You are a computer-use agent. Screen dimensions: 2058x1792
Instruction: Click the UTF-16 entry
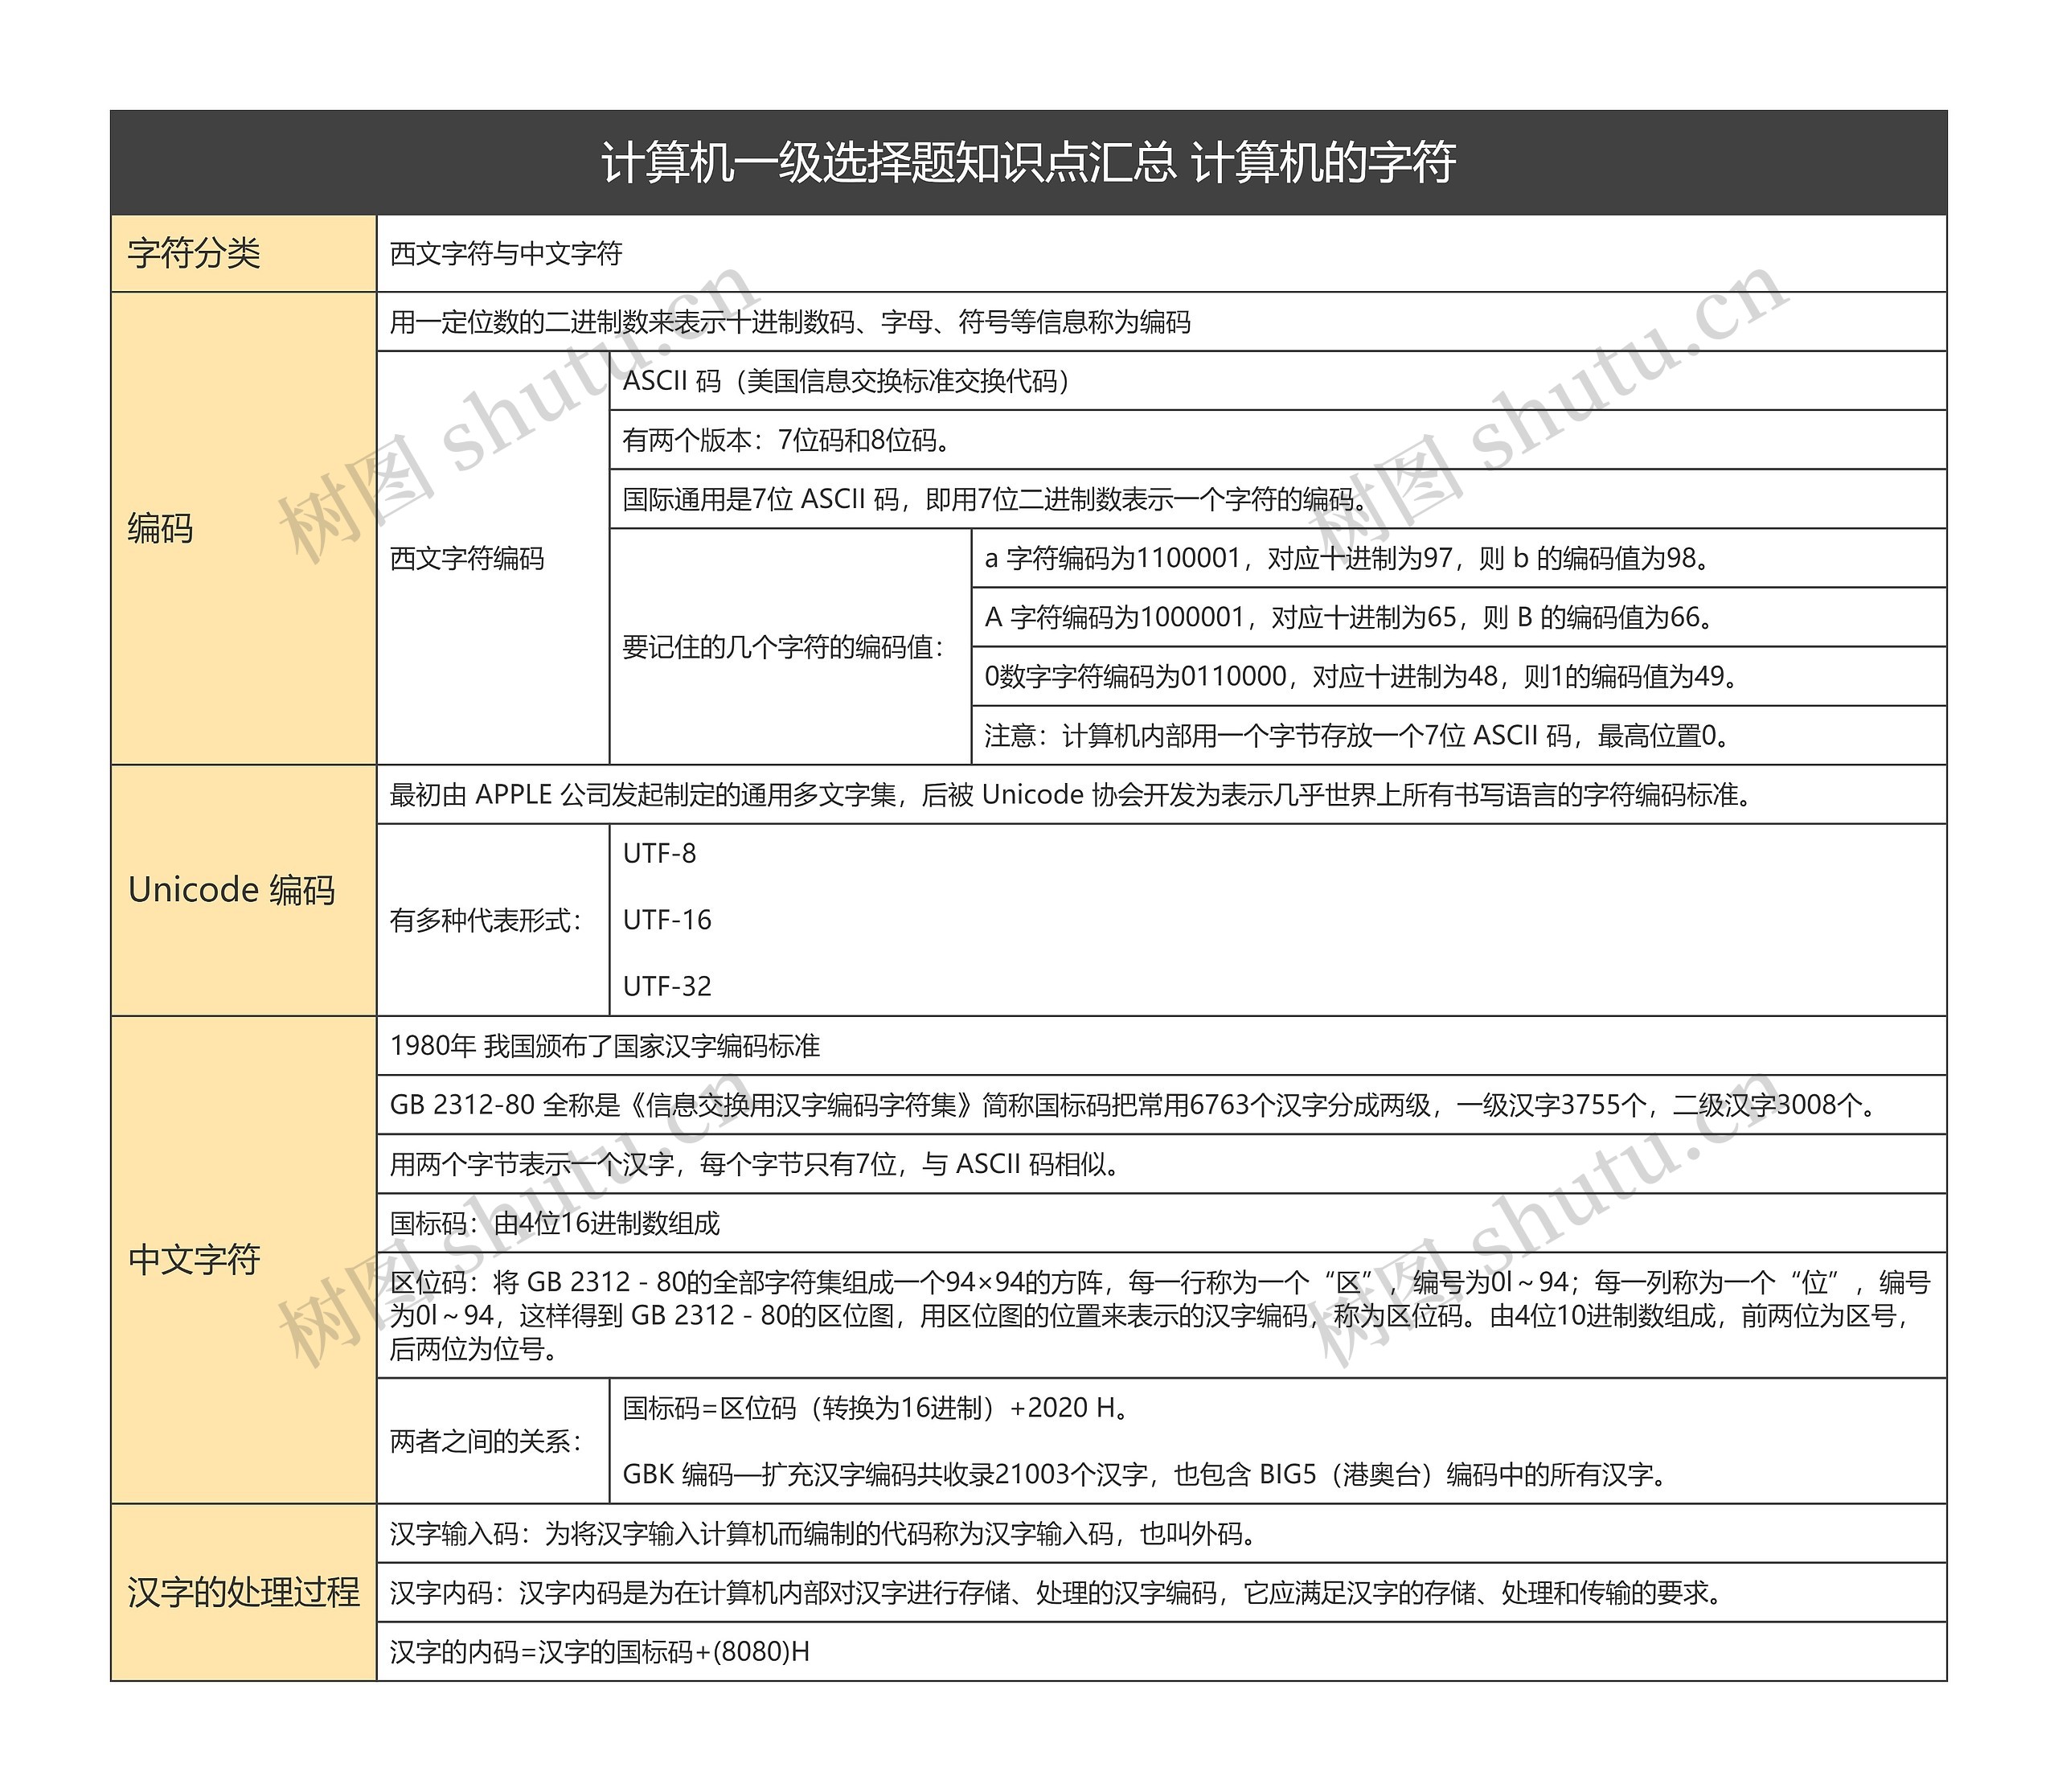click(667, 920)
